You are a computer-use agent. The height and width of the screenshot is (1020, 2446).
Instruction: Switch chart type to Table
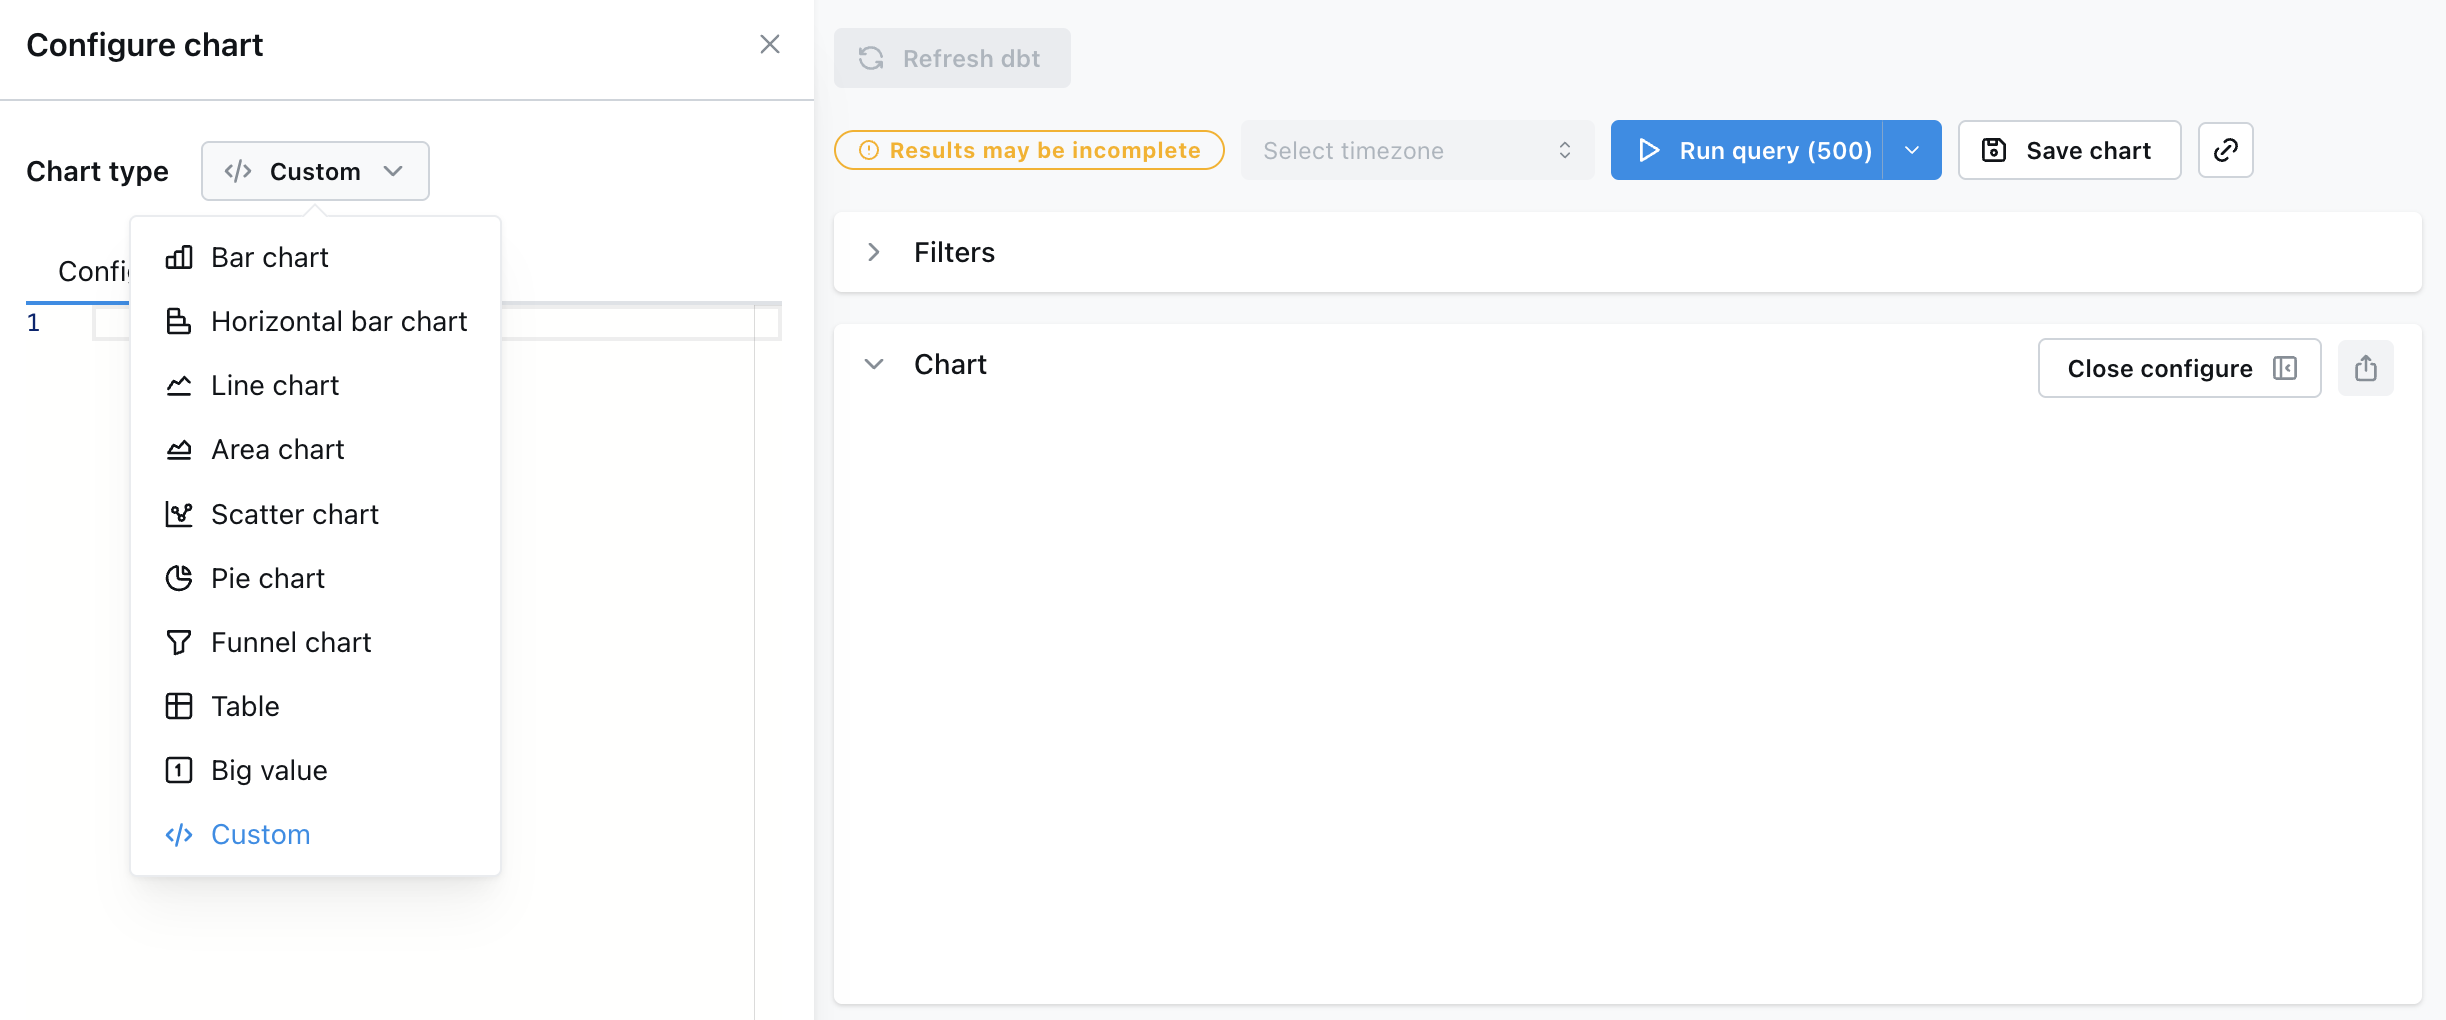[x=315, y=706]
